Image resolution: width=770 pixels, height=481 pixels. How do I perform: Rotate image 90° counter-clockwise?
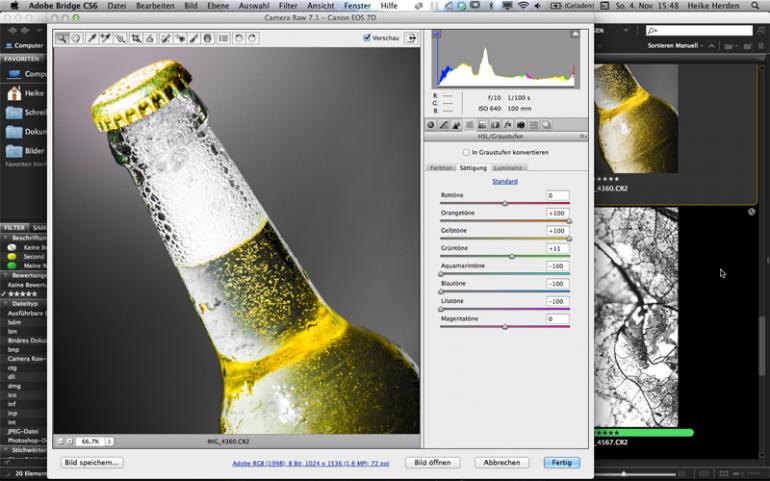[x=239, y=38]
